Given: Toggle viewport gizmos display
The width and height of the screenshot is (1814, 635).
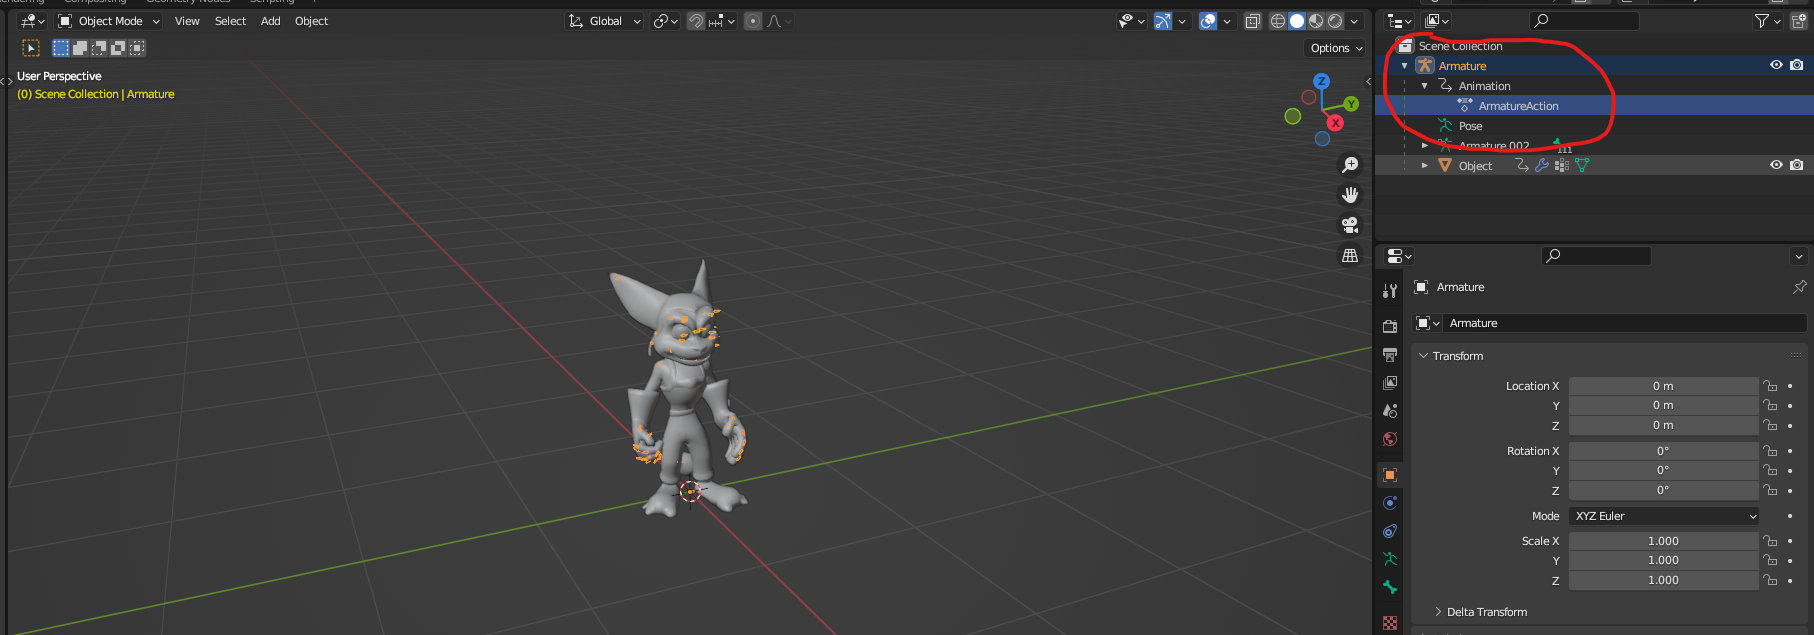Looking at the screenshot, I should pos(1162,21).
